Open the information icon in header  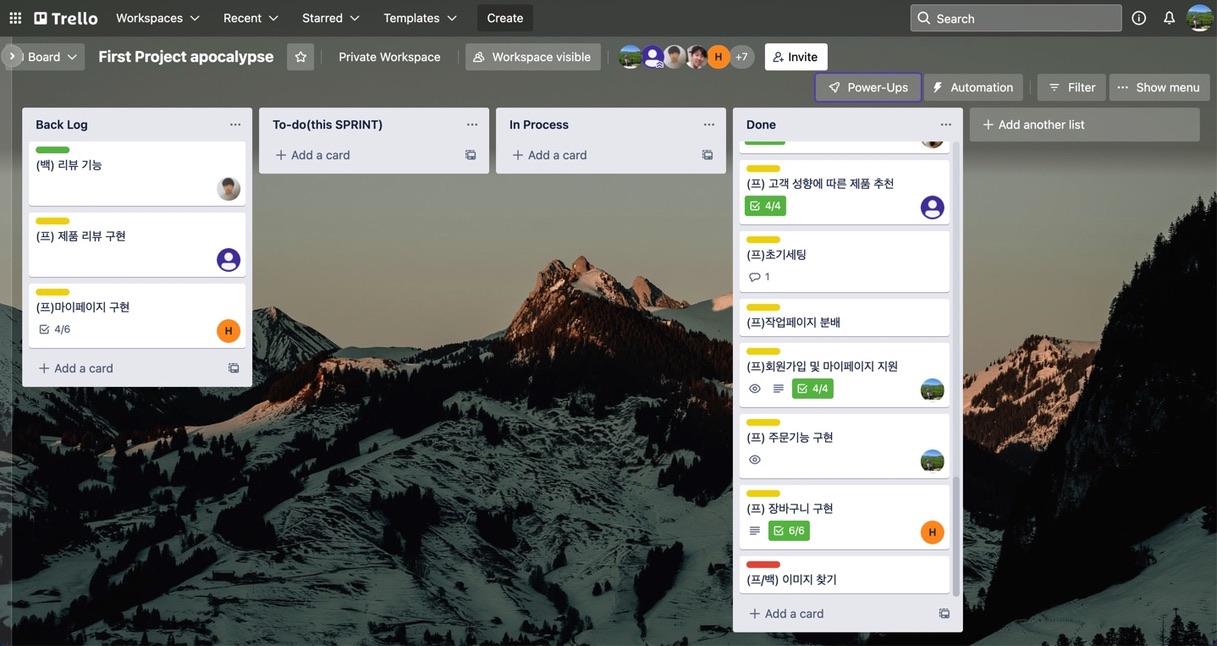point(1139,18)
